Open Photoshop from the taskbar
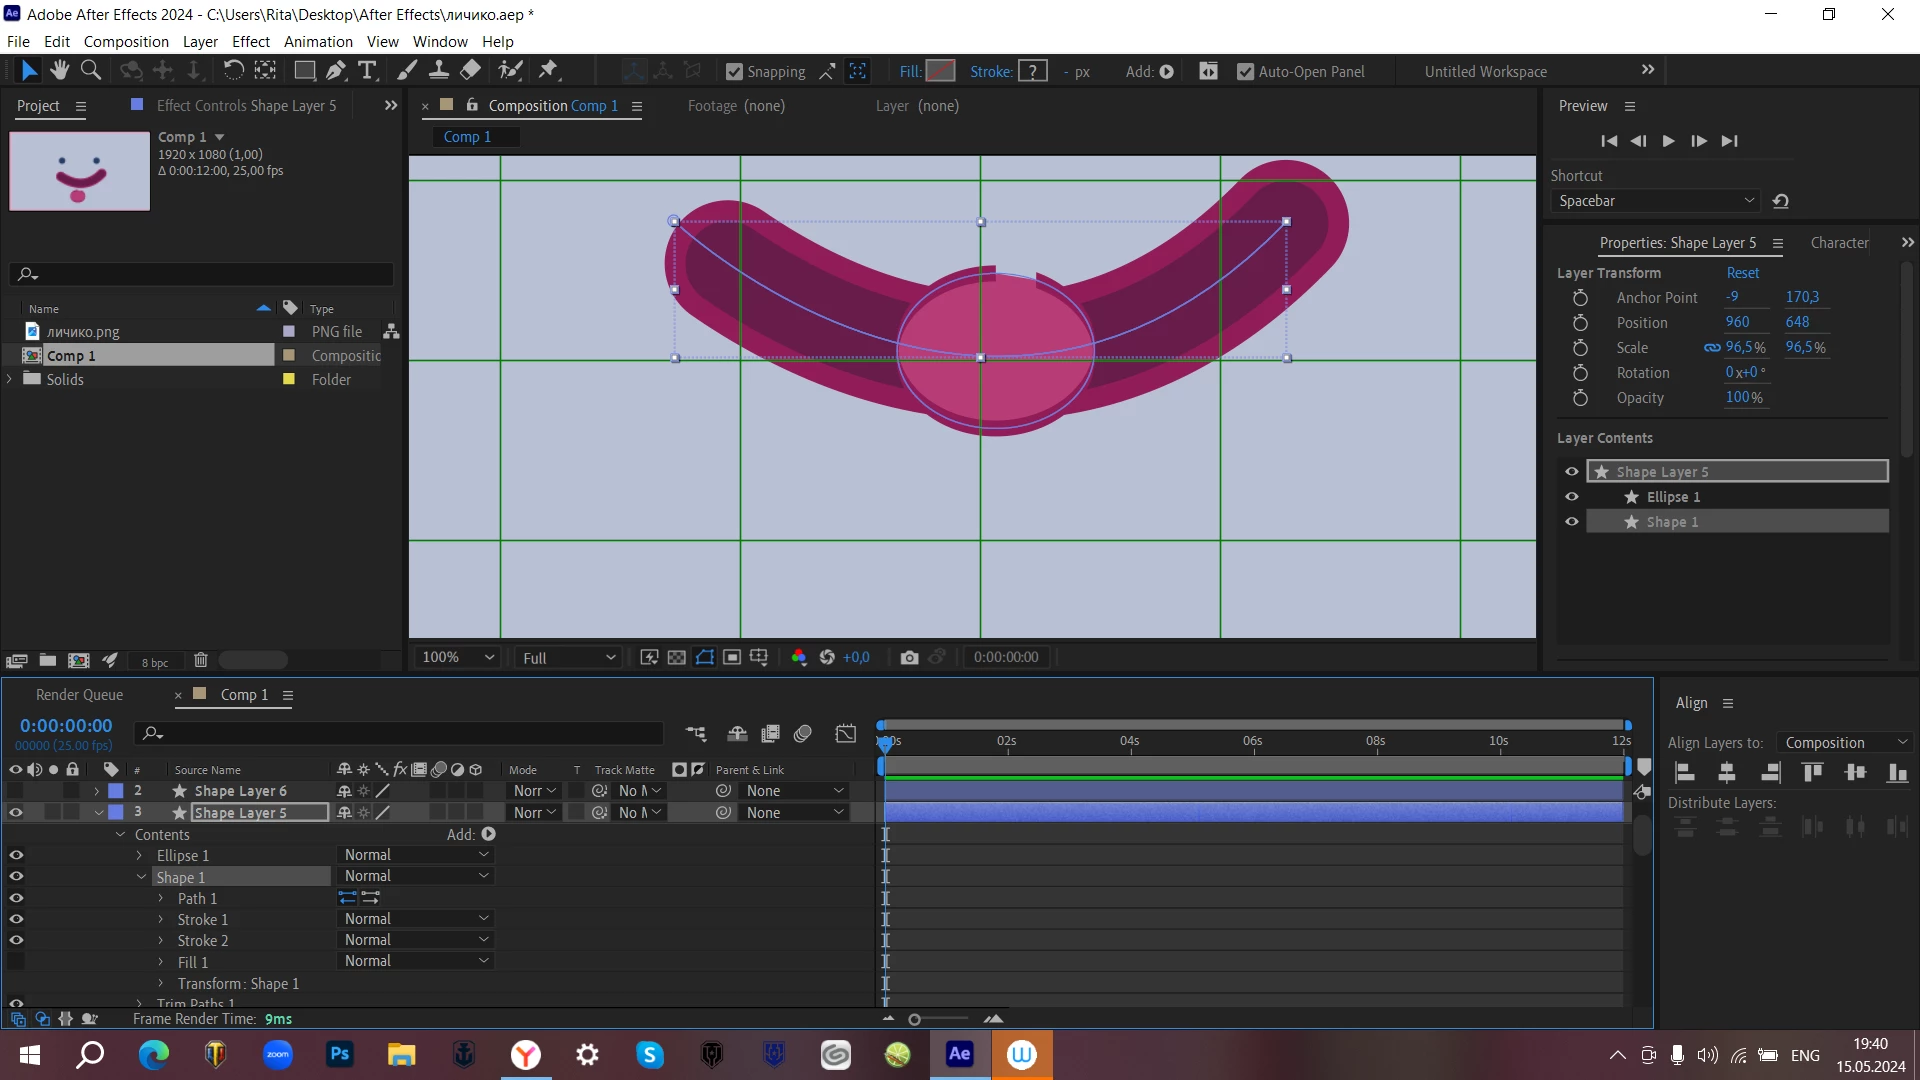This screenshot has height=1080, width=1920. click(x=340, y=1054)
